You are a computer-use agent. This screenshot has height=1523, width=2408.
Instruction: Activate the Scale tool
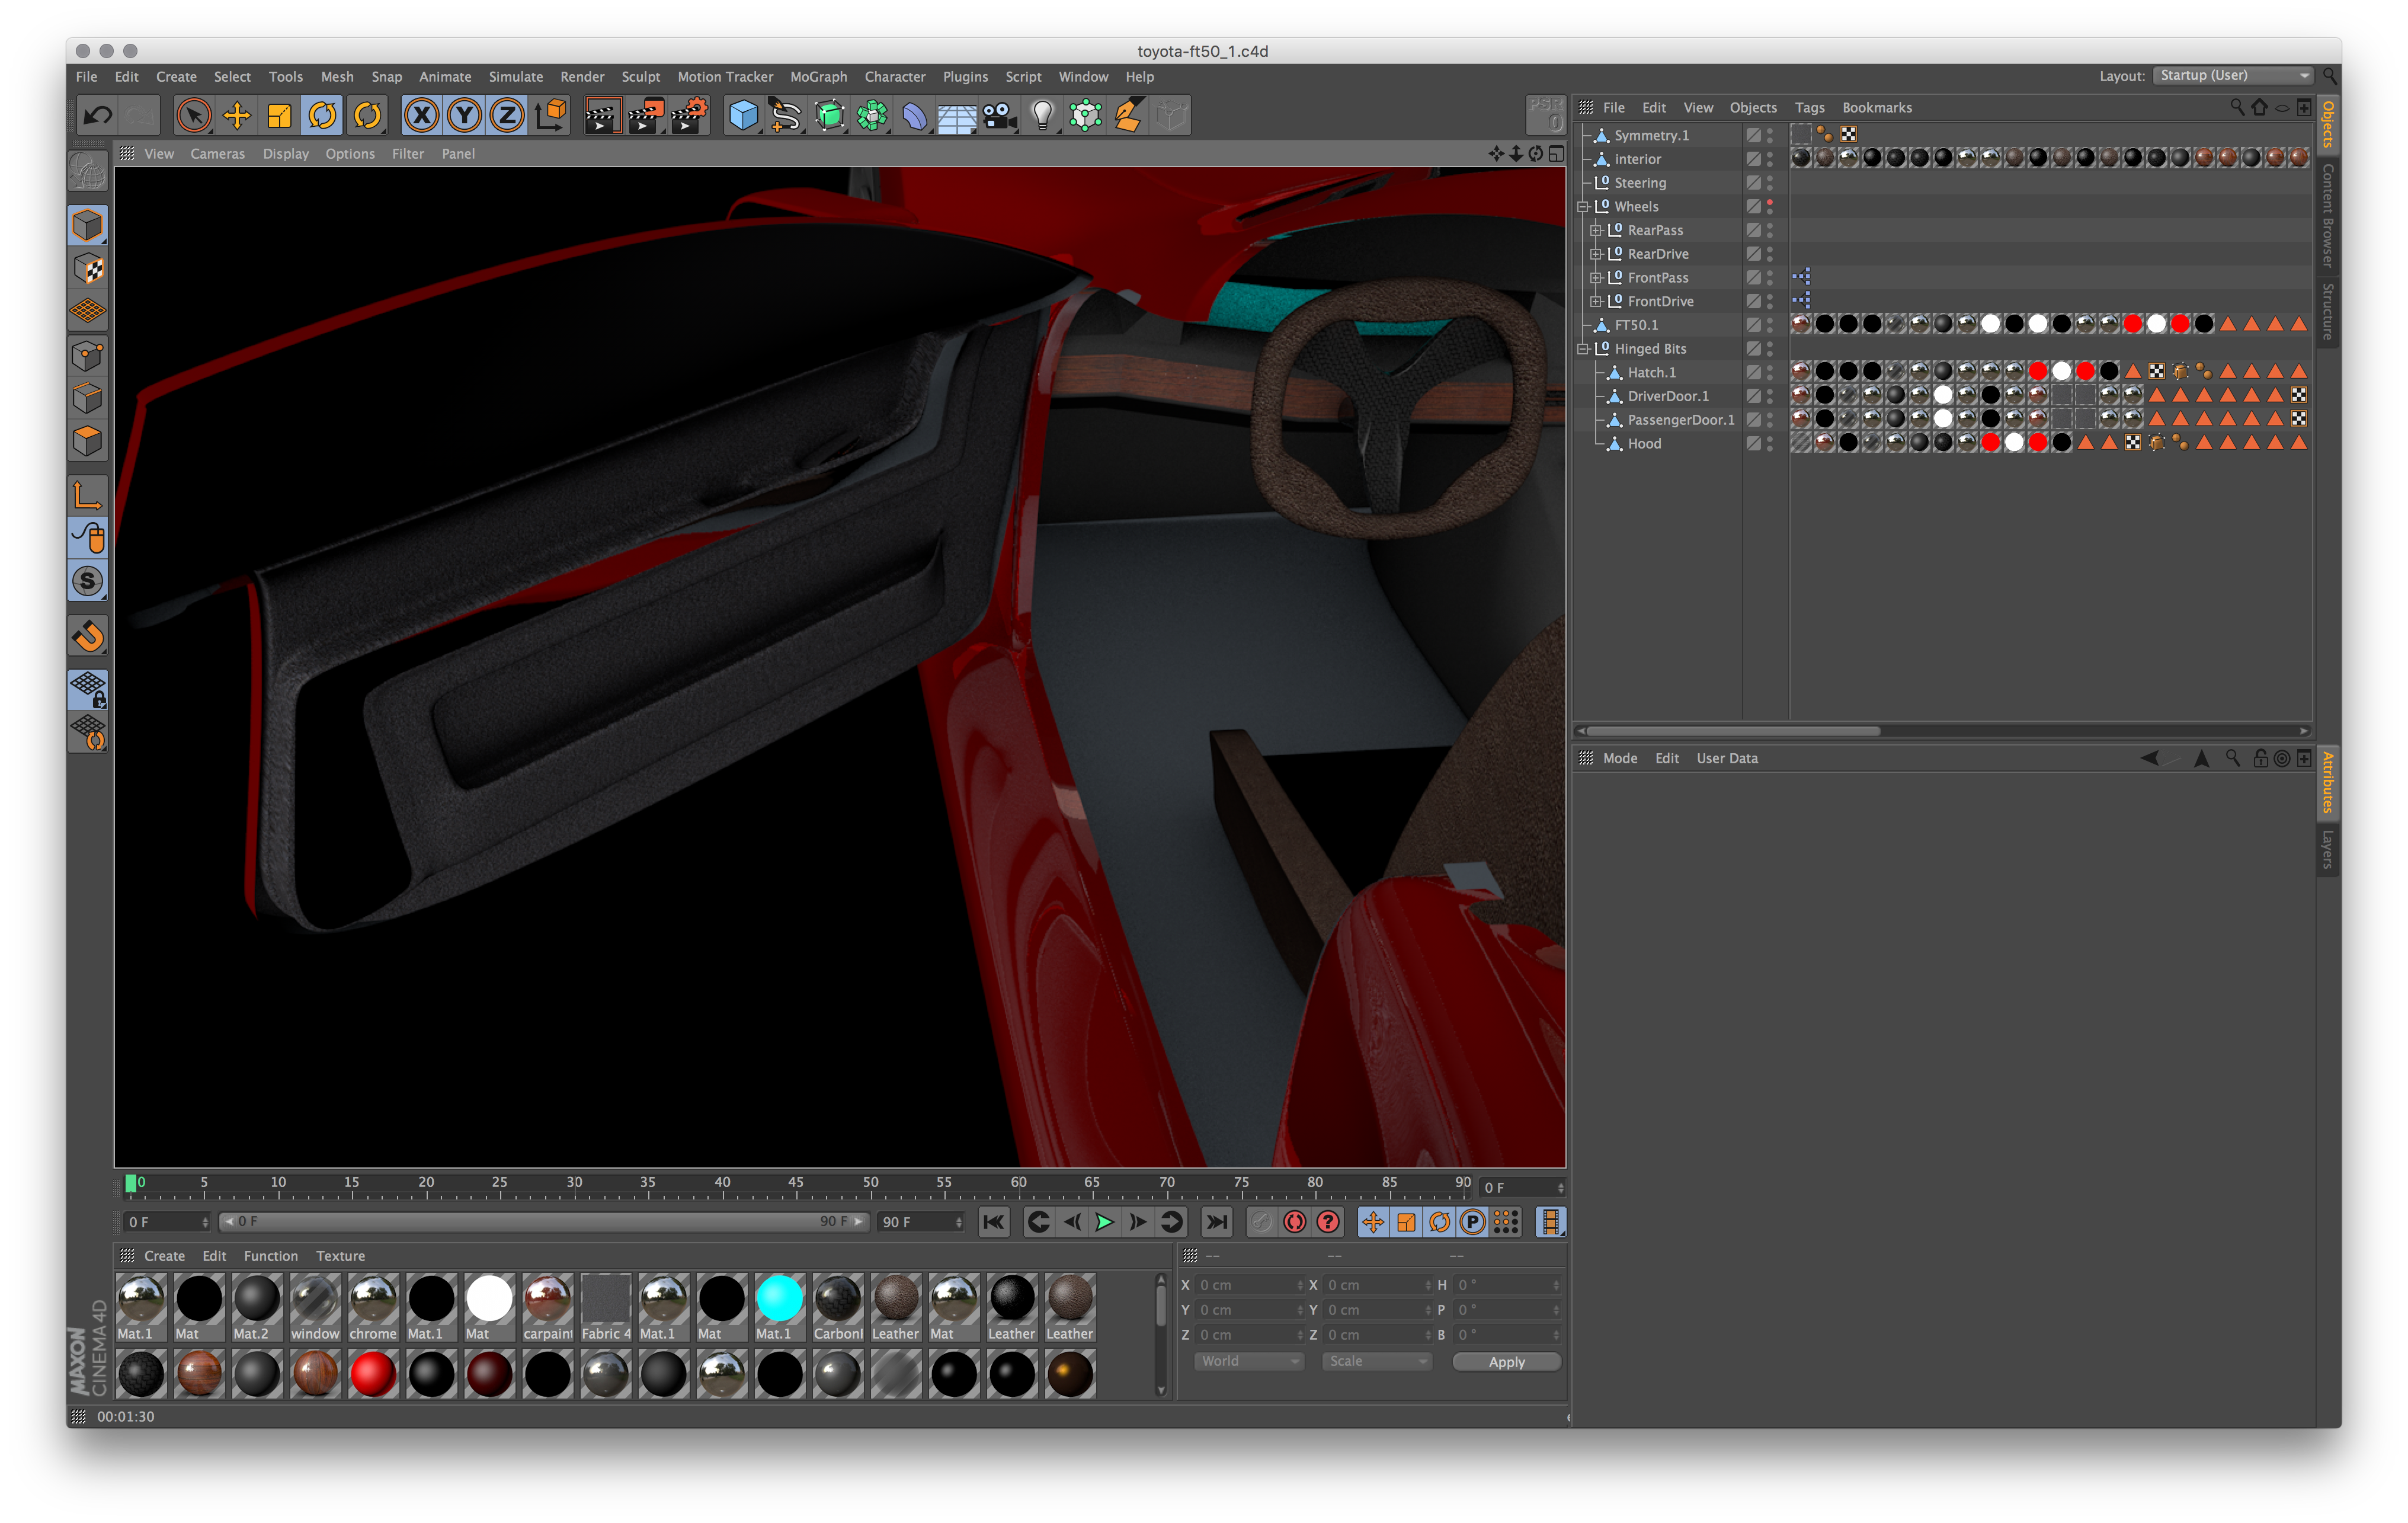pos(279,116)
